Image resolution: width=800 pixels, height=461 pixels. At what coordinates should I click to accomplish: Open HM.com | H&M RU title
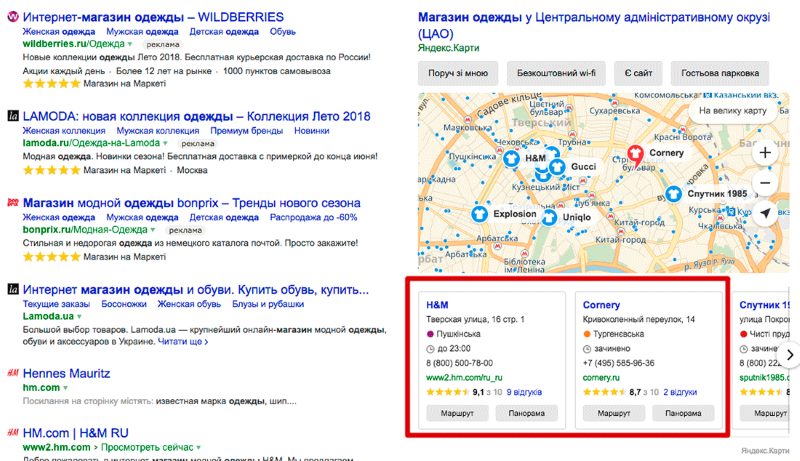pyautogui.click(x=76, y=433)
